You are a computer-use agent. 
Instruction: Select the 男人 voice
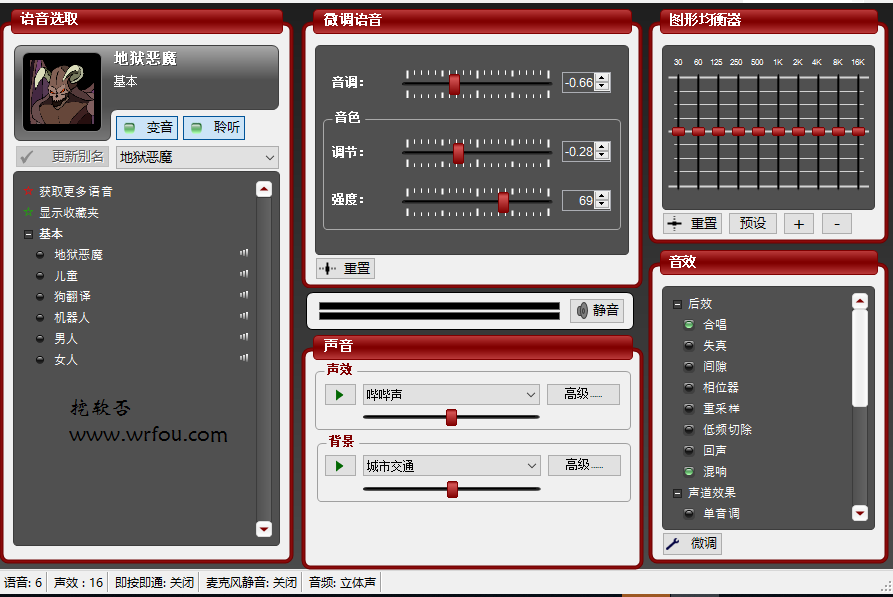(66, 338)
